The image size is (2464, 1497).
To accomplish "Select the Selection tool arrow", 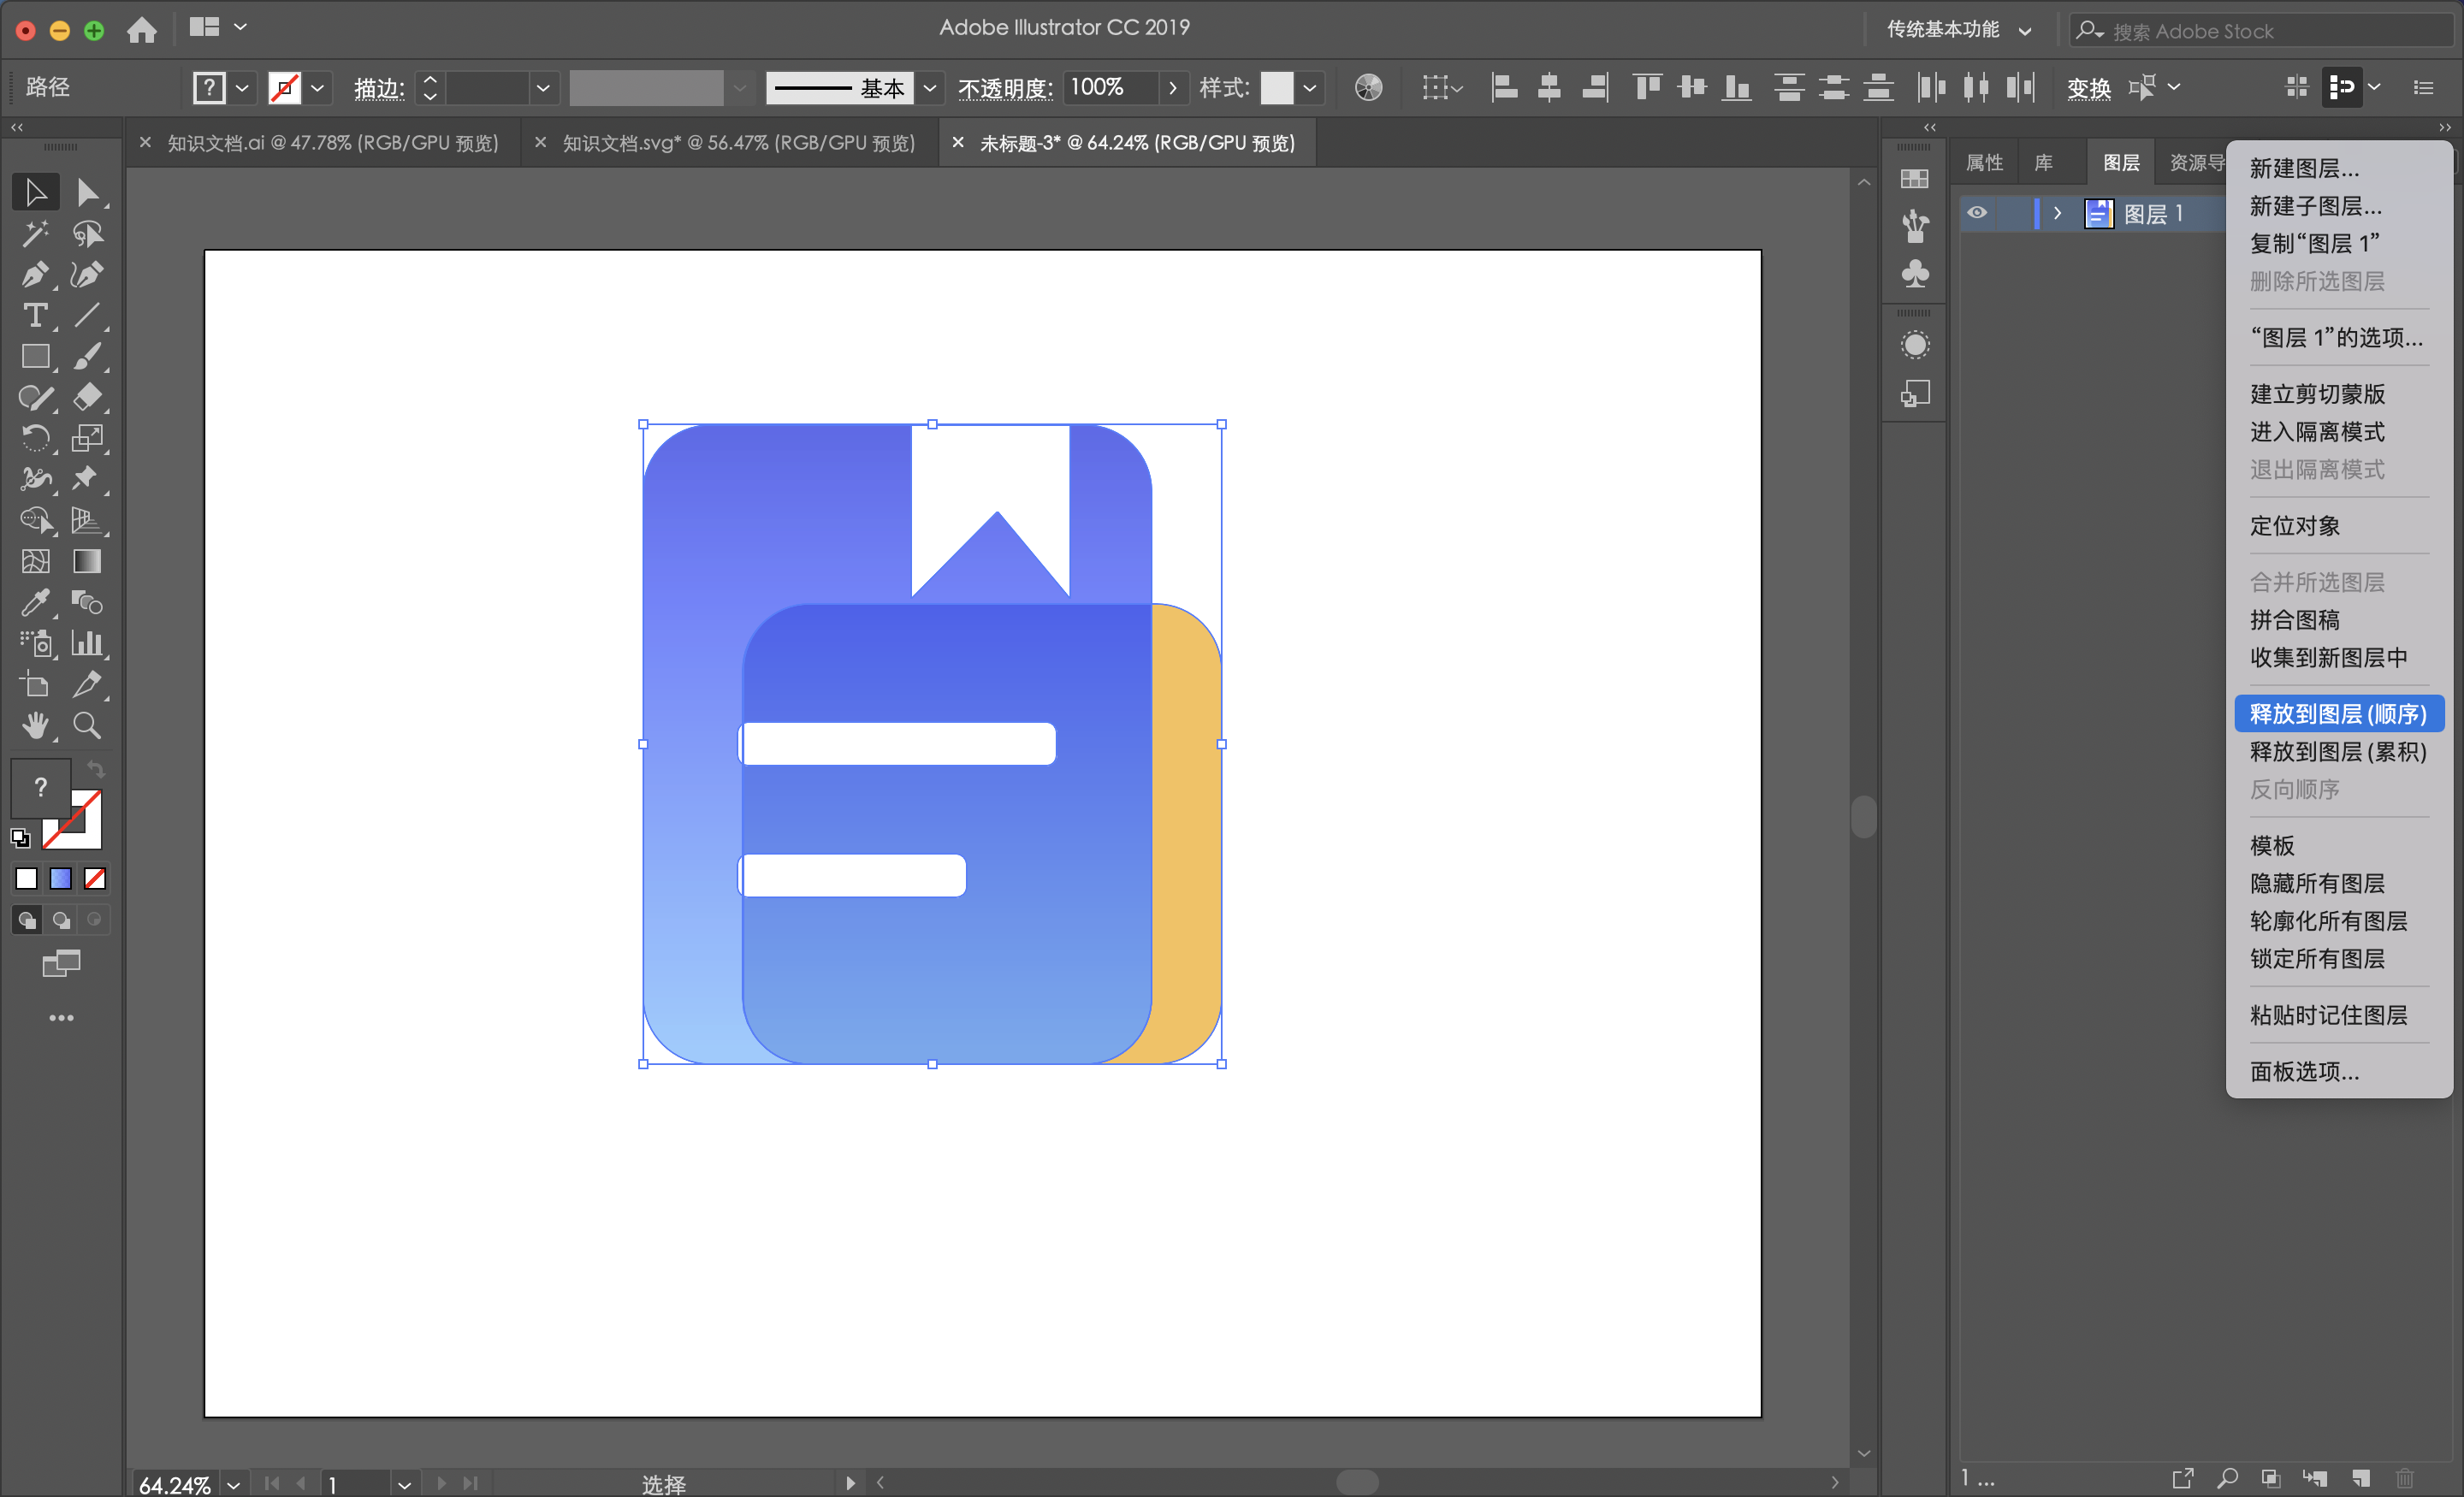I will pyautogui.click(x=35, y=192).
